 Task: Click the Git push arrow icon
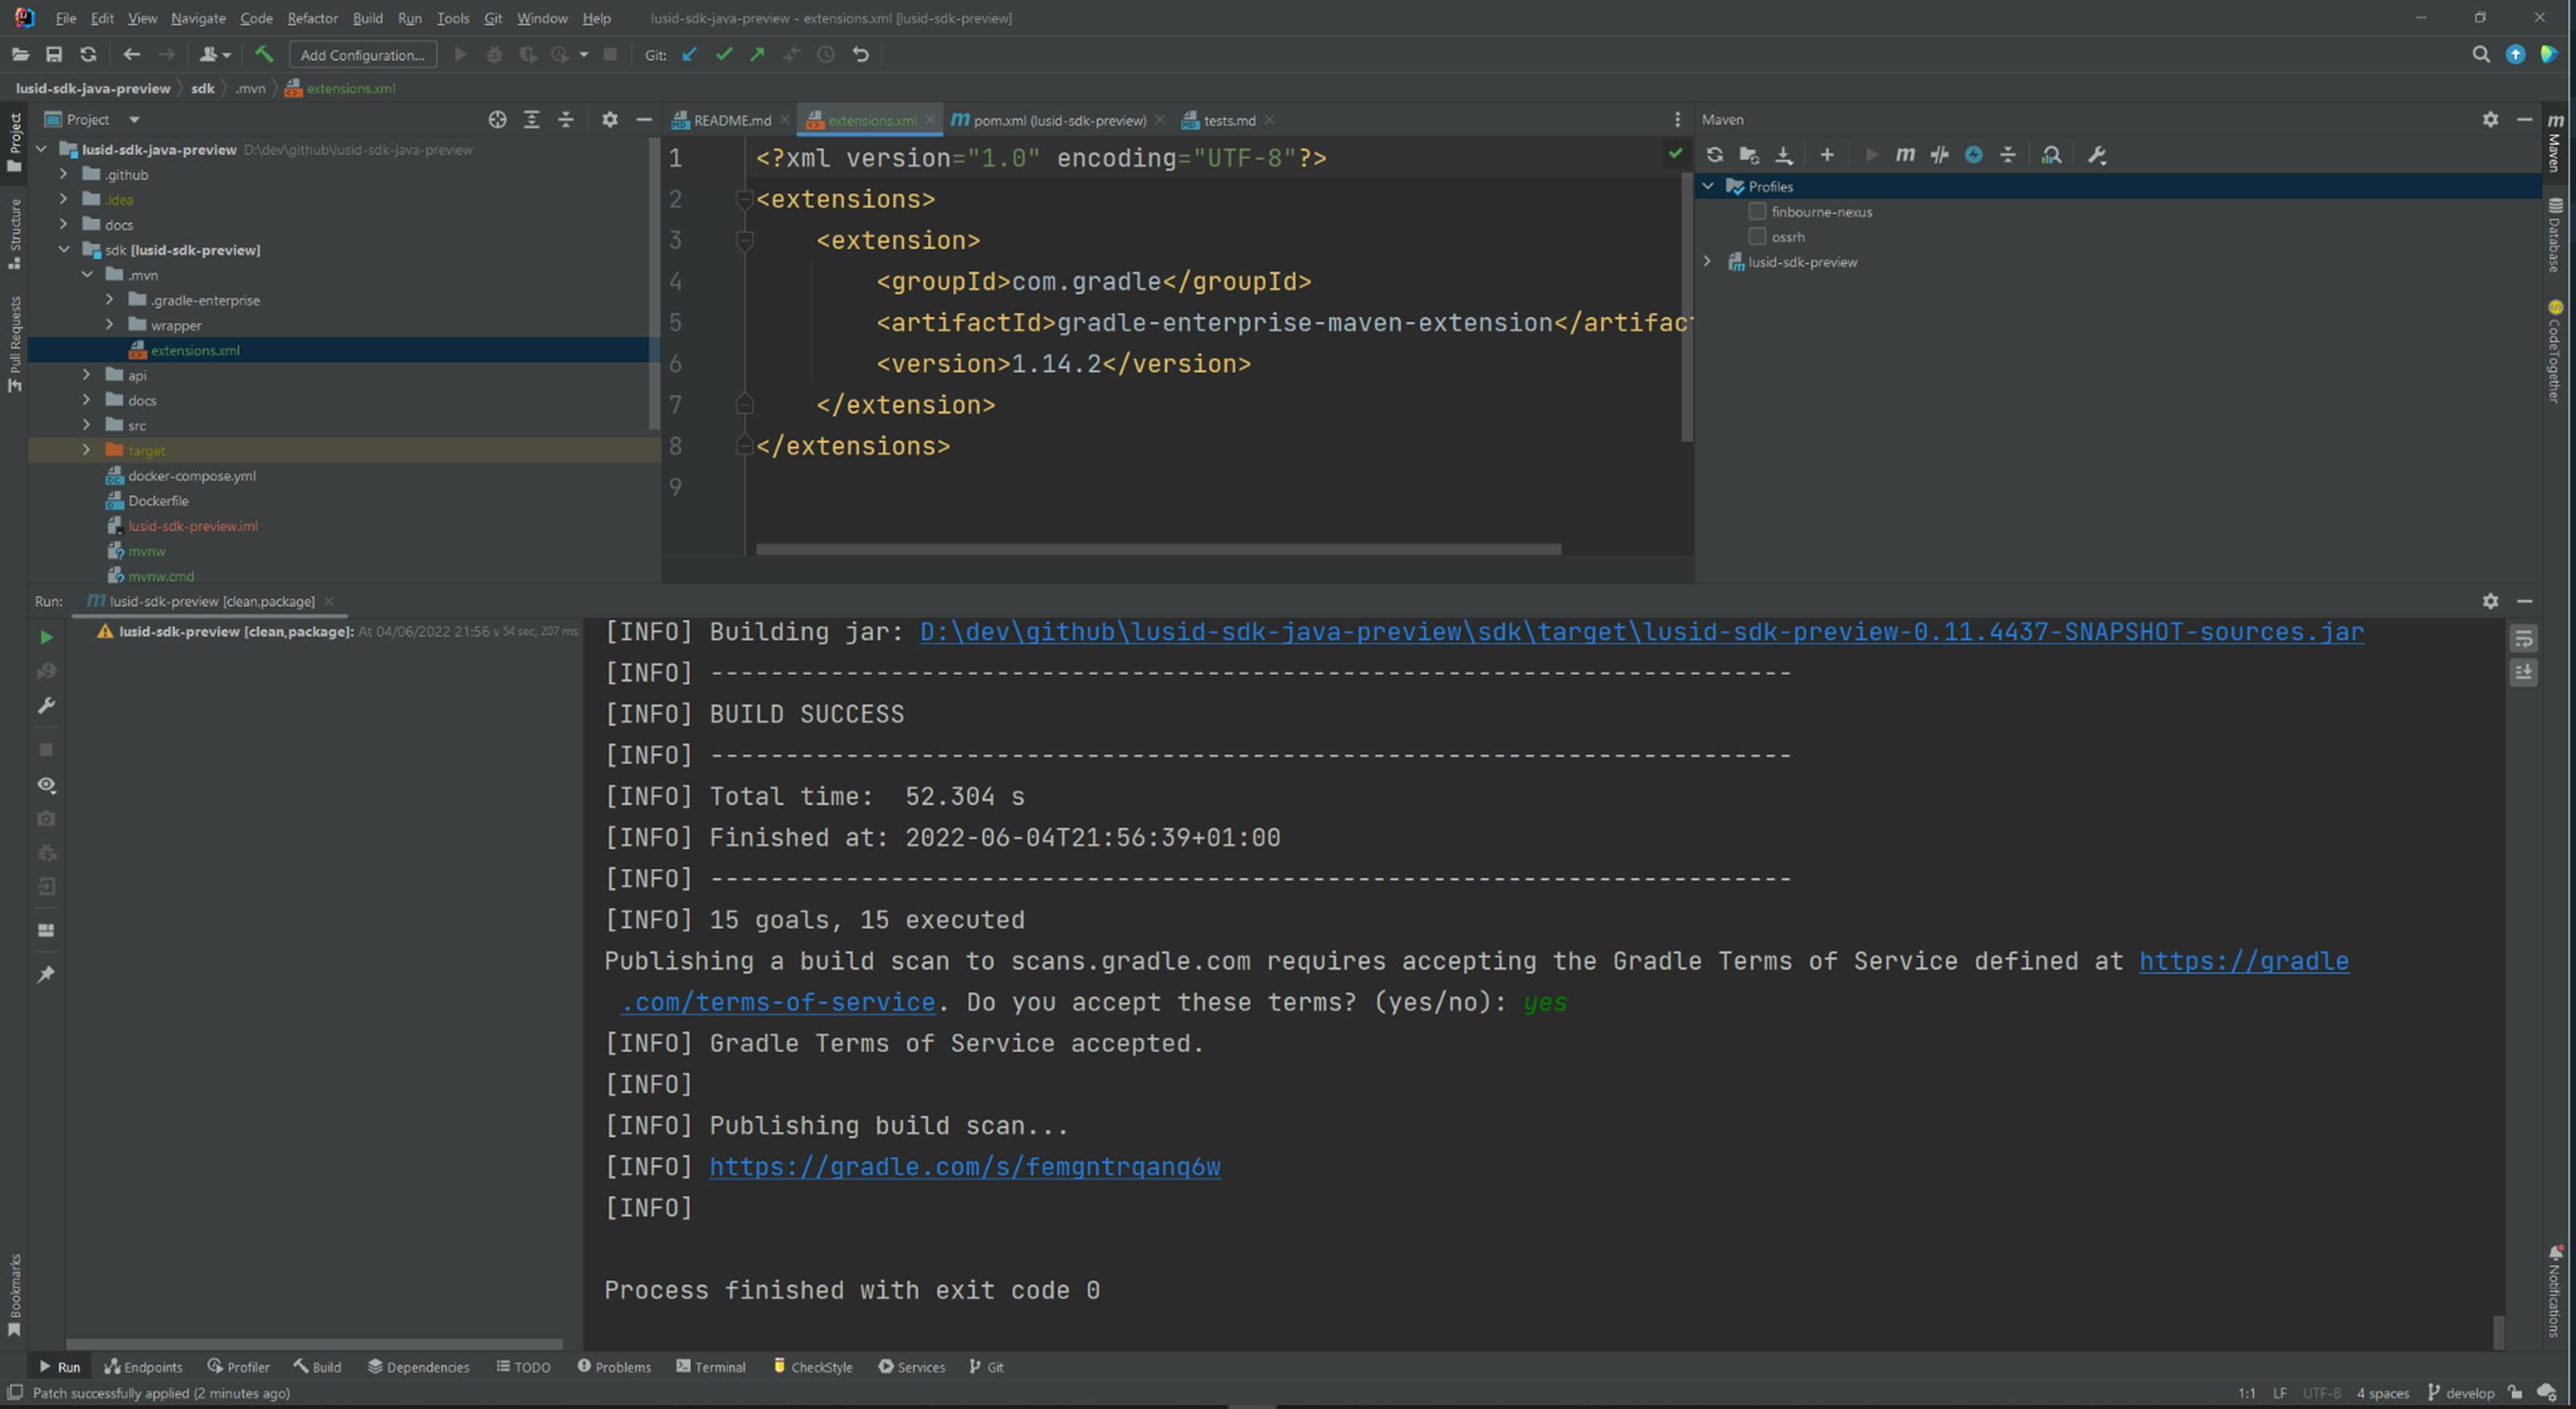[758, 55]
